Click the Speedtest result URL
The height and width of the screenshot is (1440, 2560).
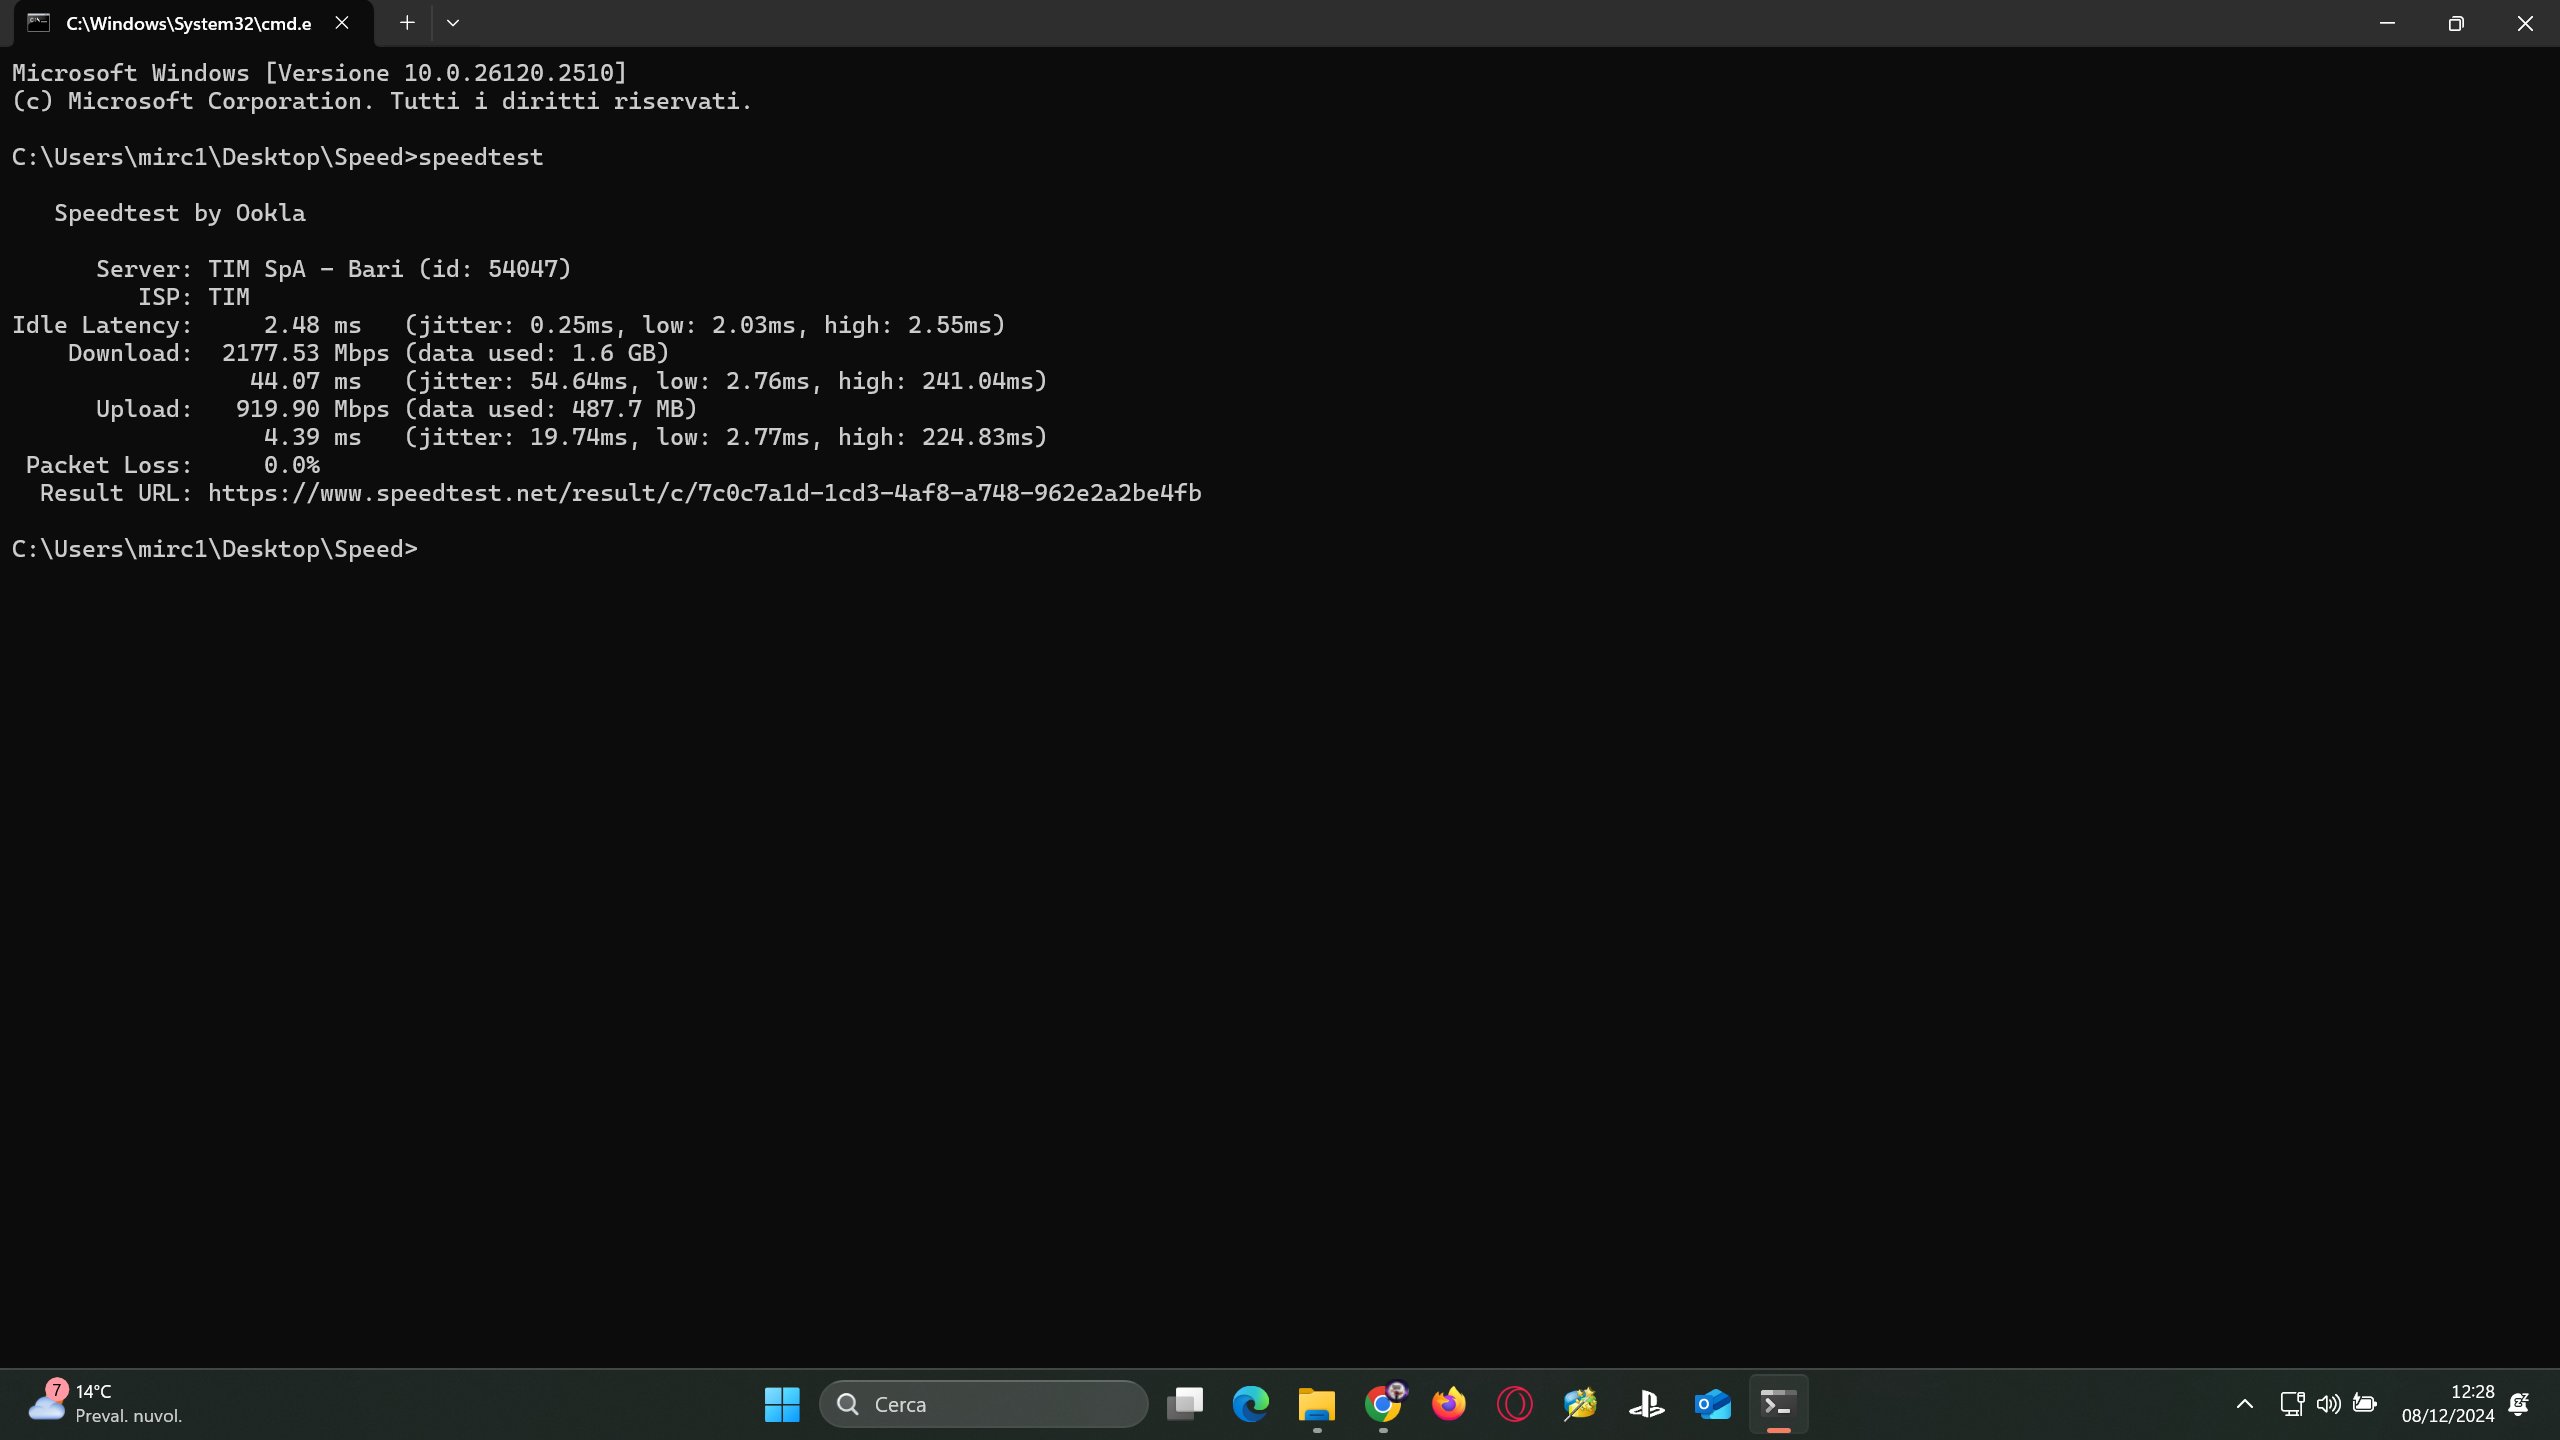(704, 493)
